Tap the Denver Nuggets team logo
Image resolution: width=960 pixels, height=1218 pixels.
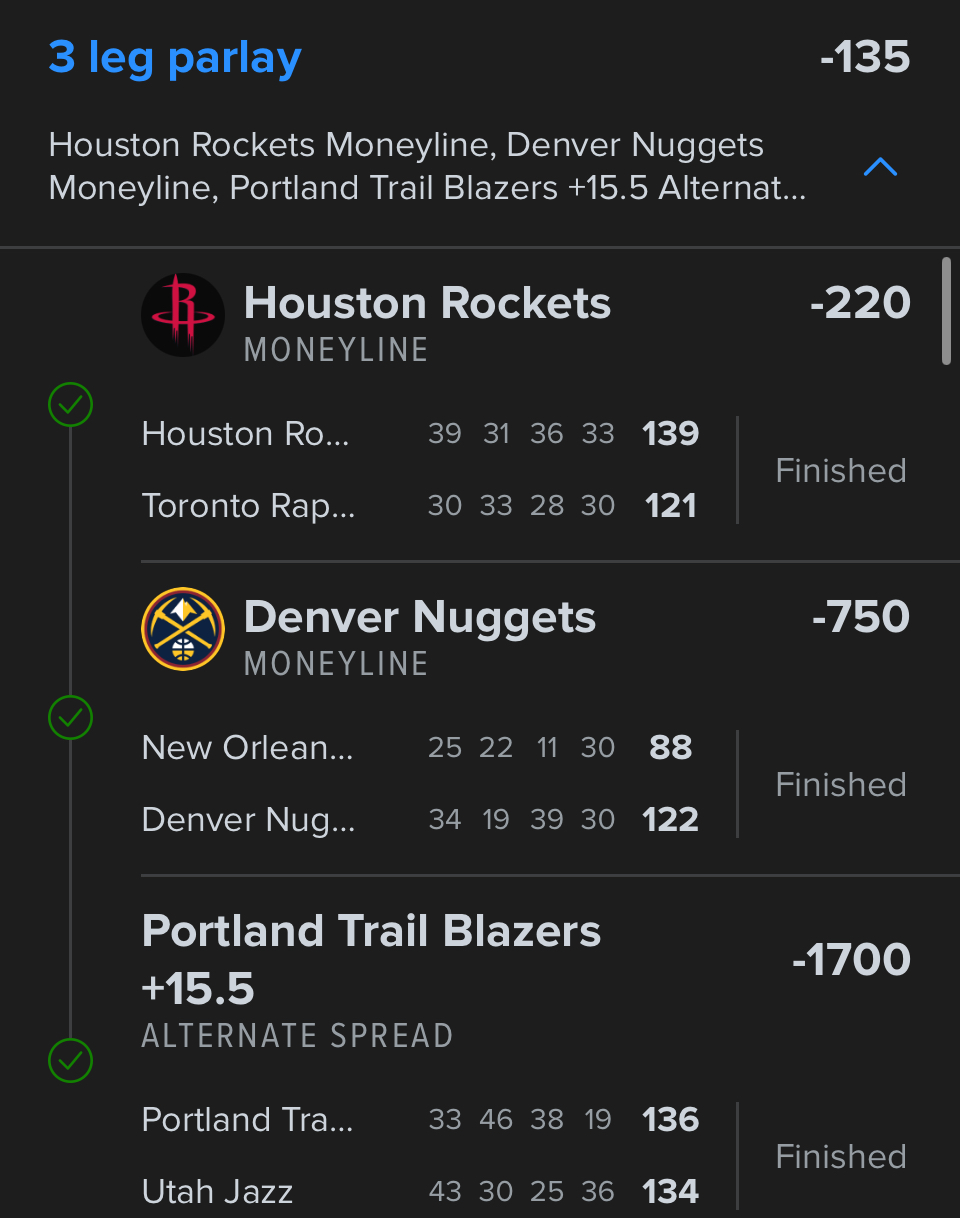coord(182,629)
